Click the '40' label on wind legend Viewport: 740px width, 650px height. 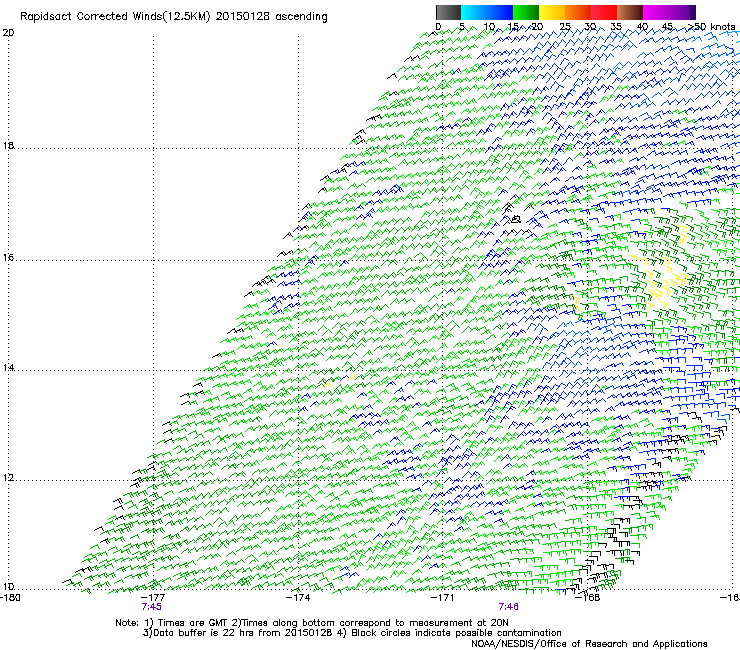click(x=642, y=27)
